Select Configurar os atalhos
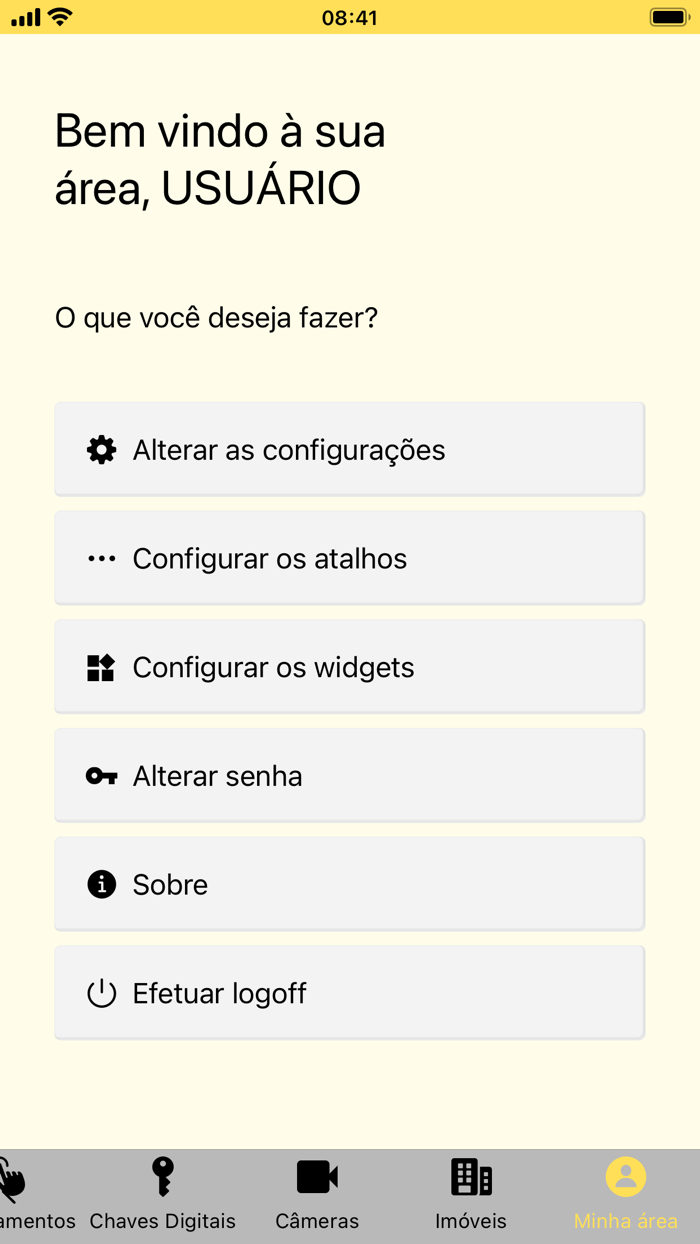 pyautogui.click(x=349, y=558)
